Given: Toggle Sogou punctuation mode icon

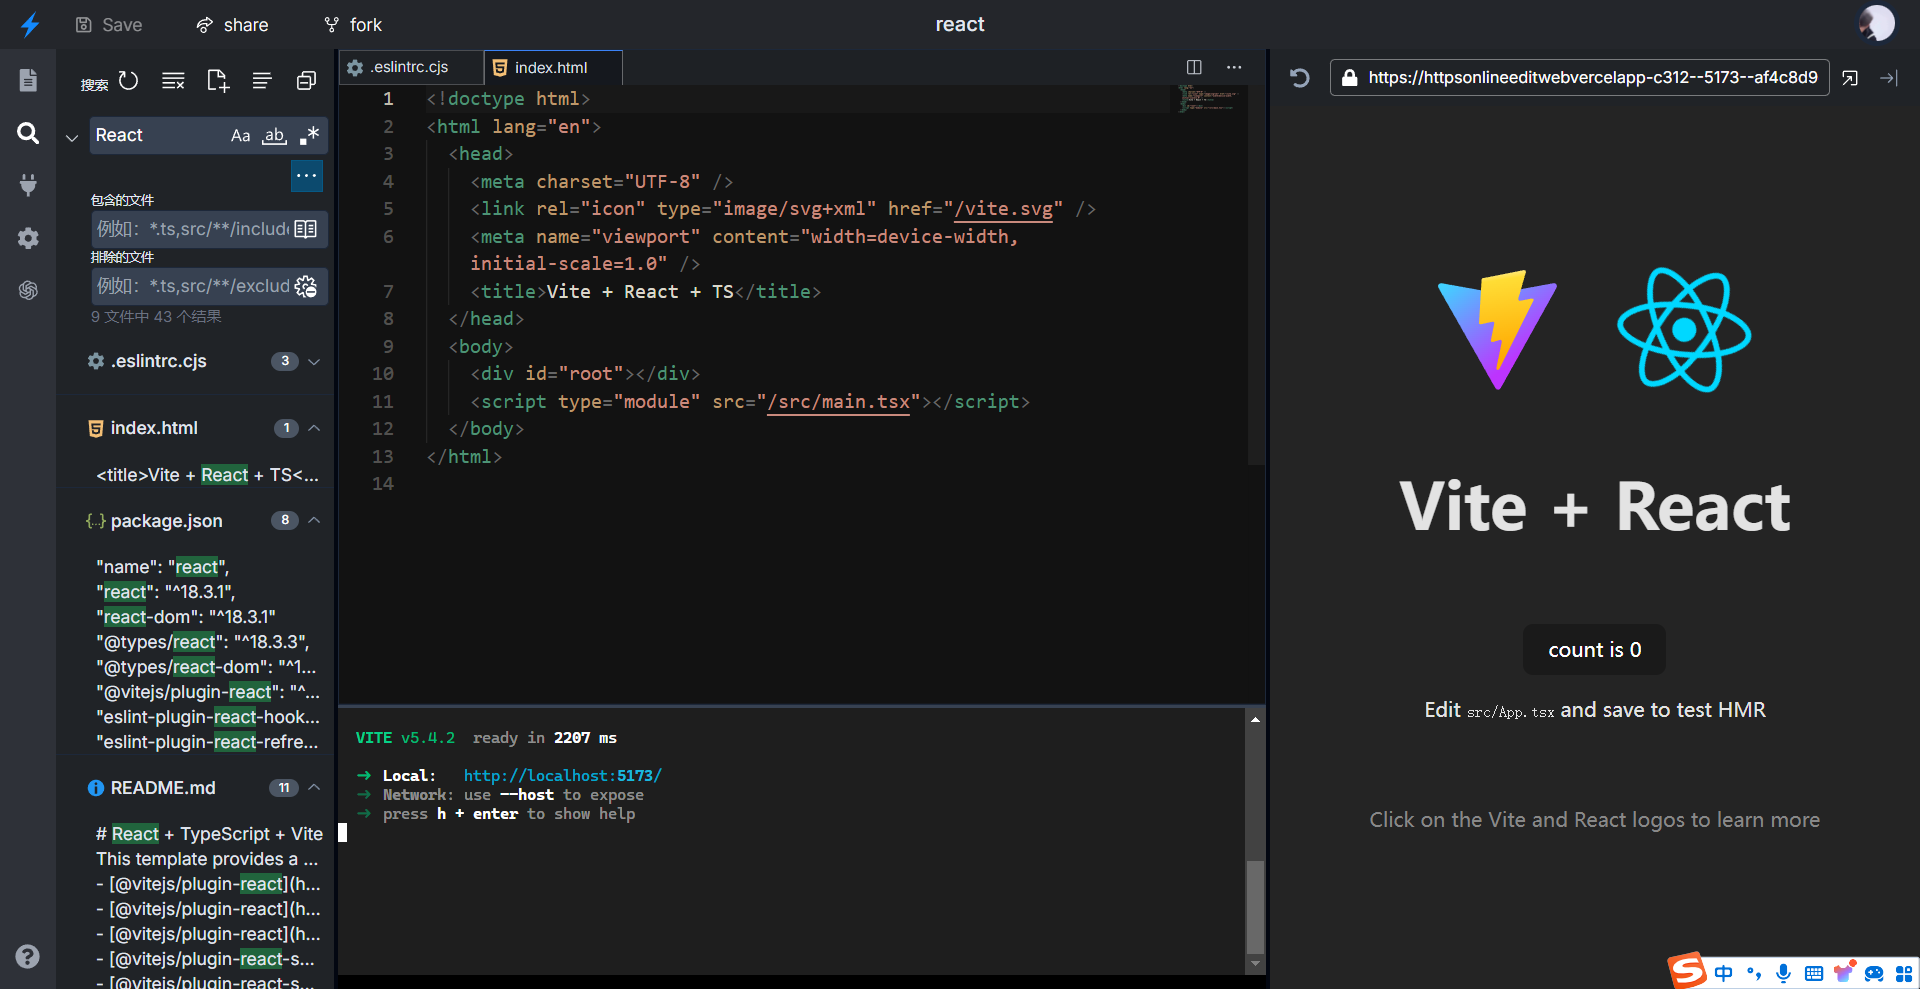Looking at the screenshot, I should [1754, 973].
